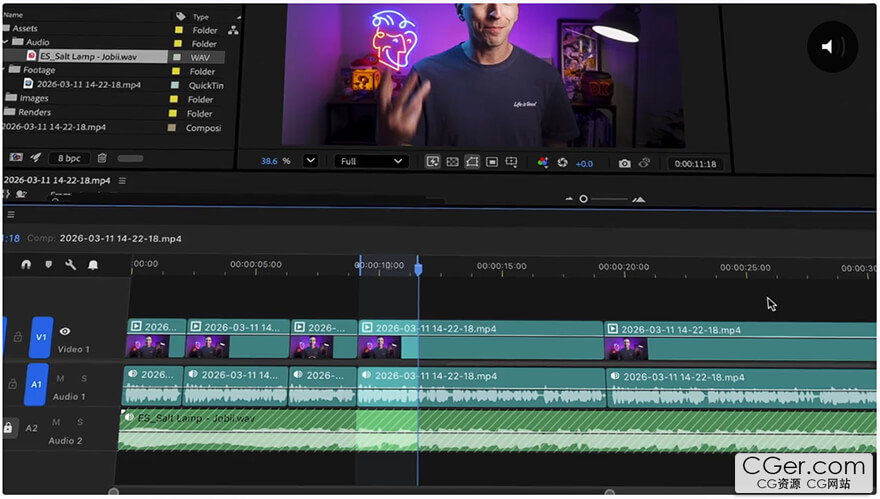
Task: Click the speaker volume icon
Action: (x=832, y=47)
